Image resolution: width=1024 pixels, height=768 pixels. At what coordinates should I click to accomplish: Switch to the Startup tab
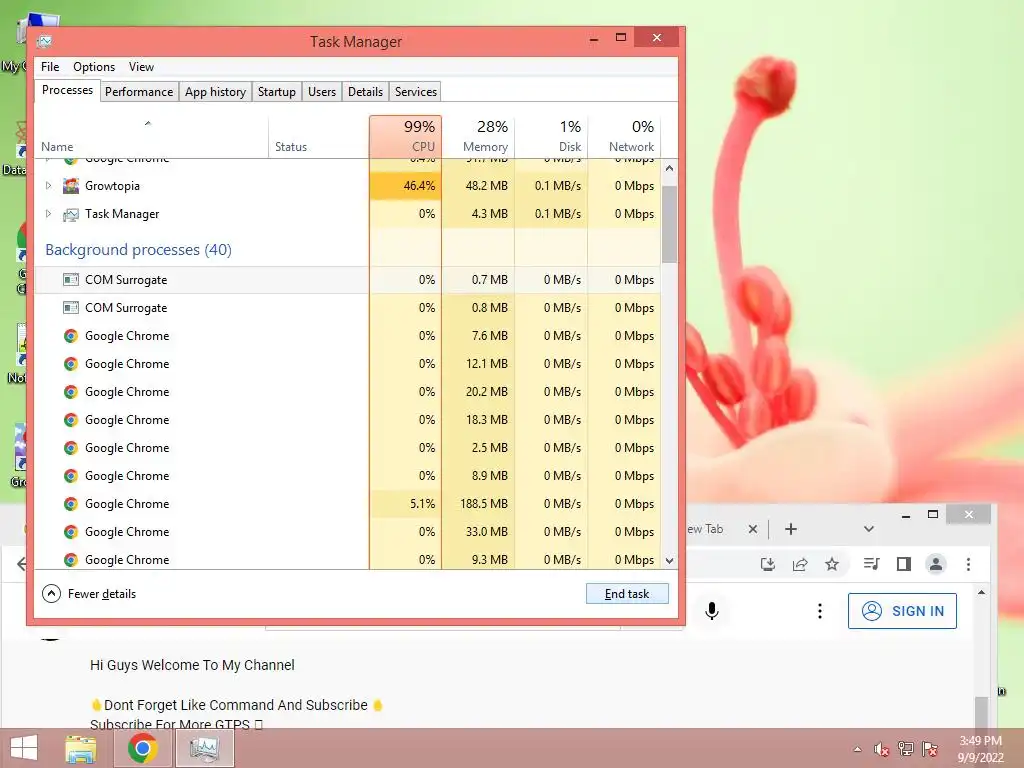tap(276, 91)
